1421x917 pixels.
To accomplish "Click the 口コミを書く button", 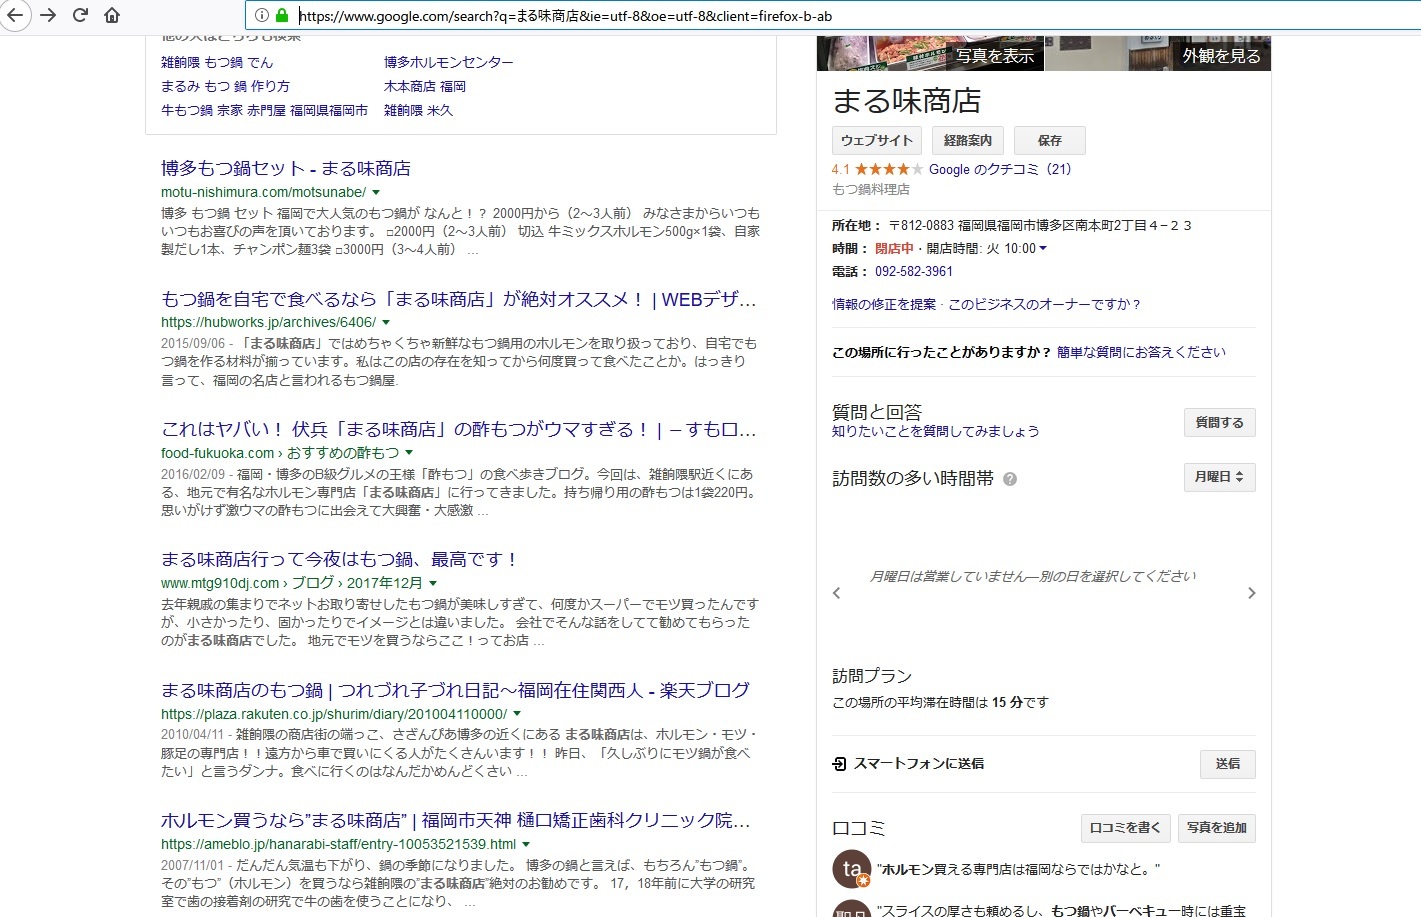I will (1125, 828).
